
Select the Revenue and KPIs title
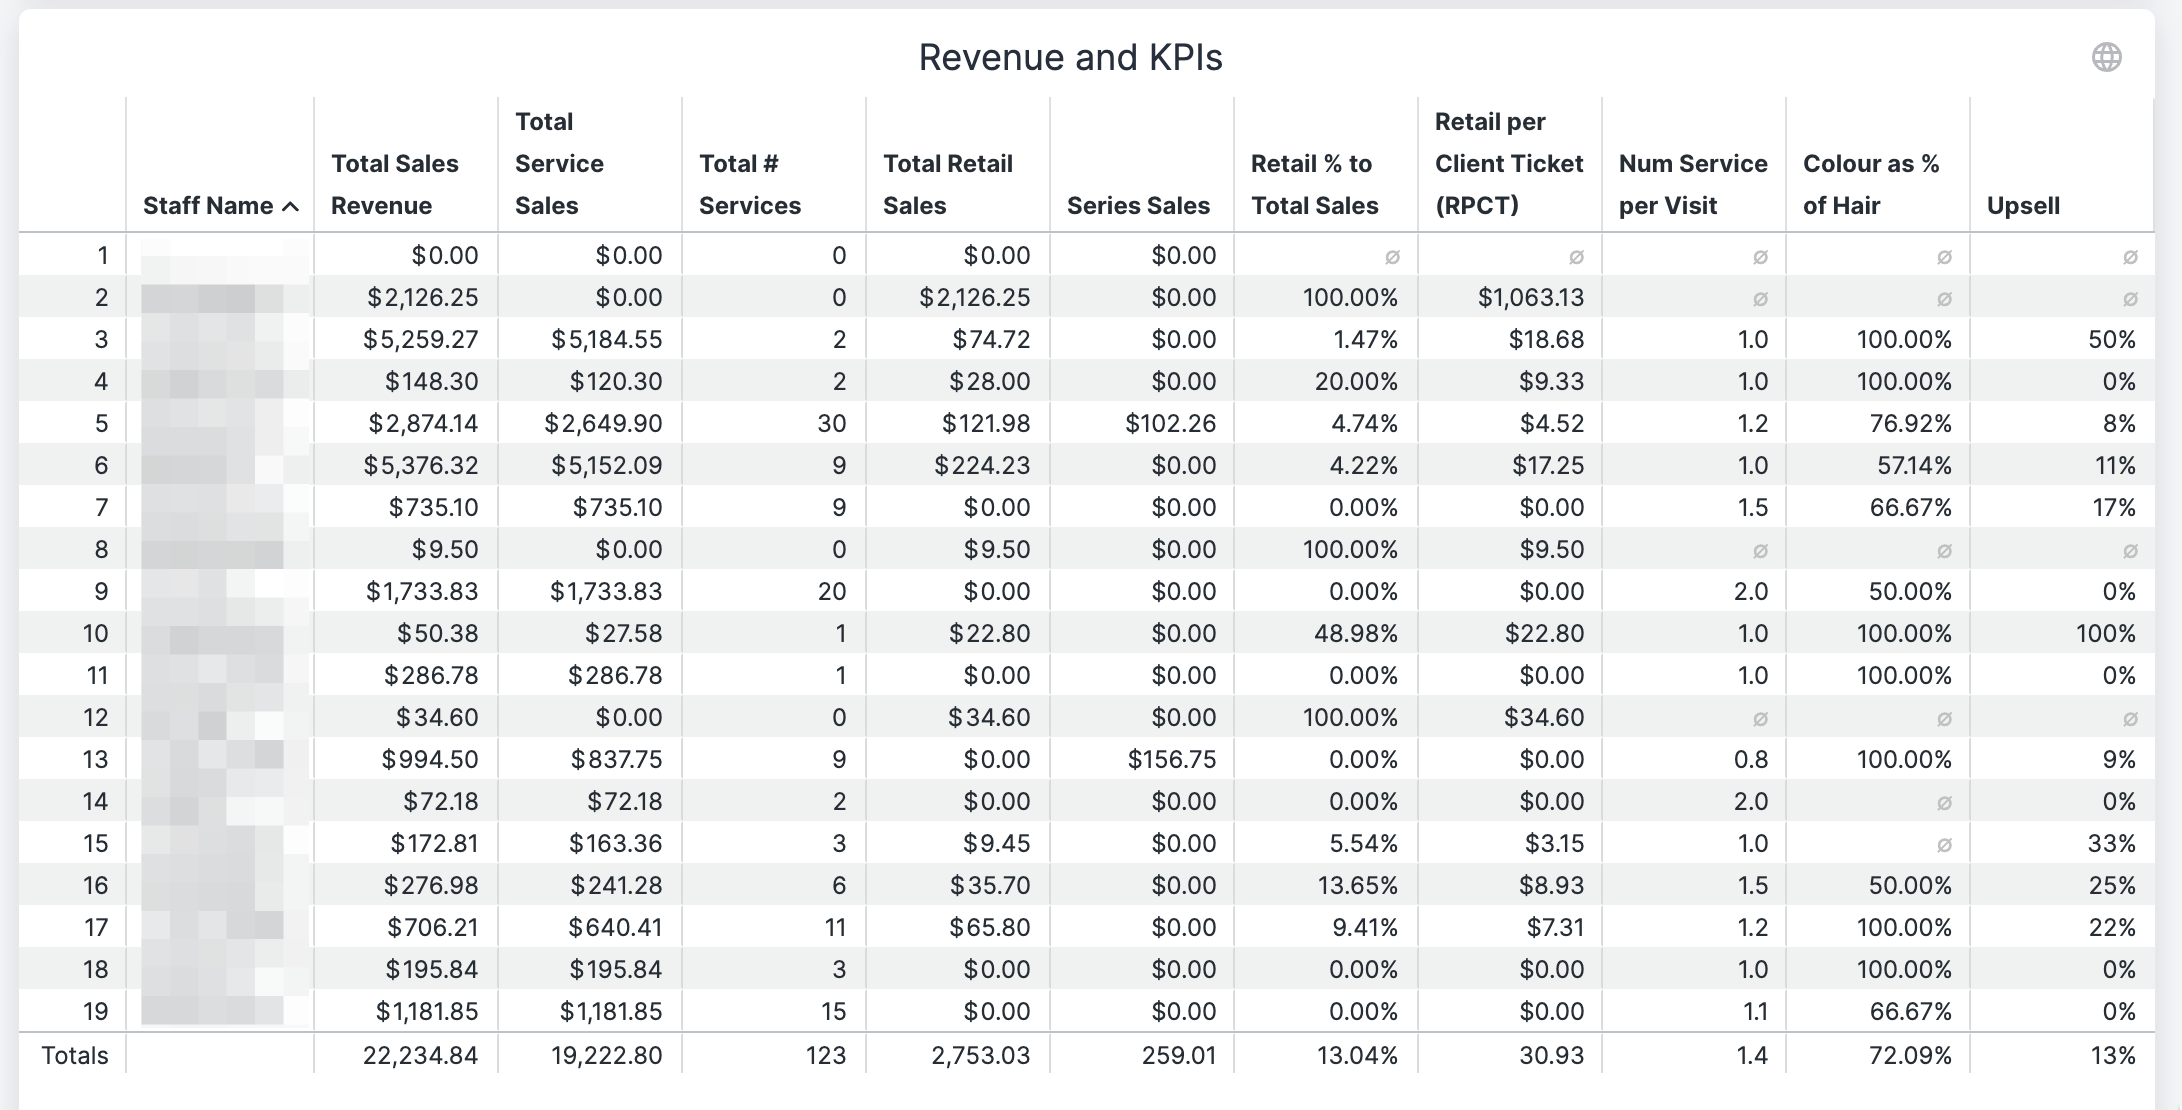[x=1070, y=57]
